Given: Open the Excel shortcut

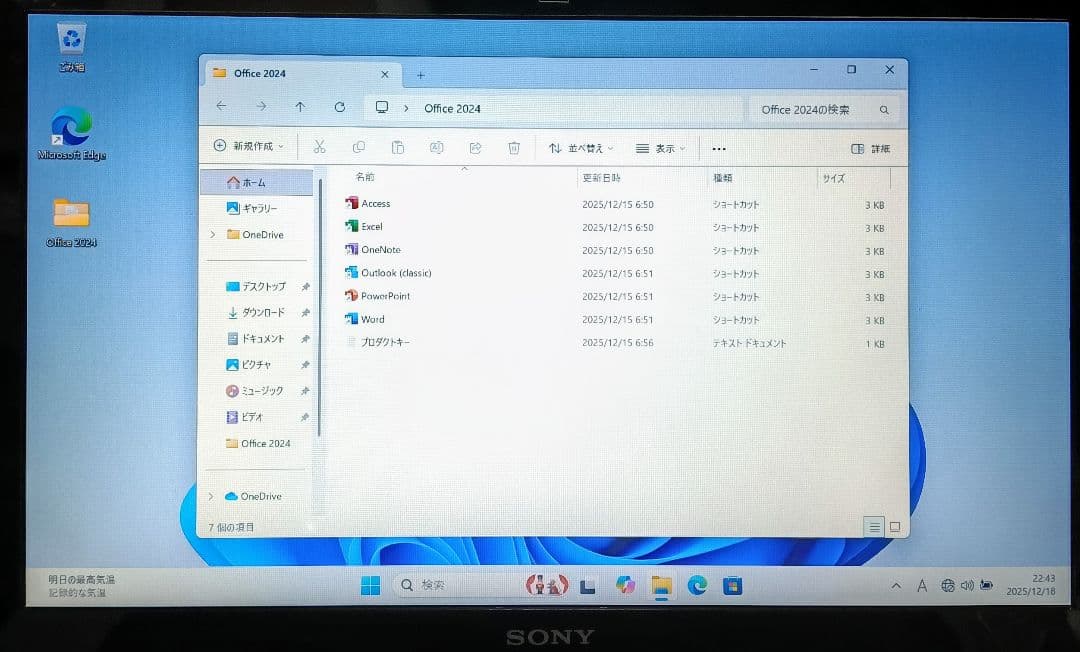Looking at the screenshot, I should [x=371, y=227].
